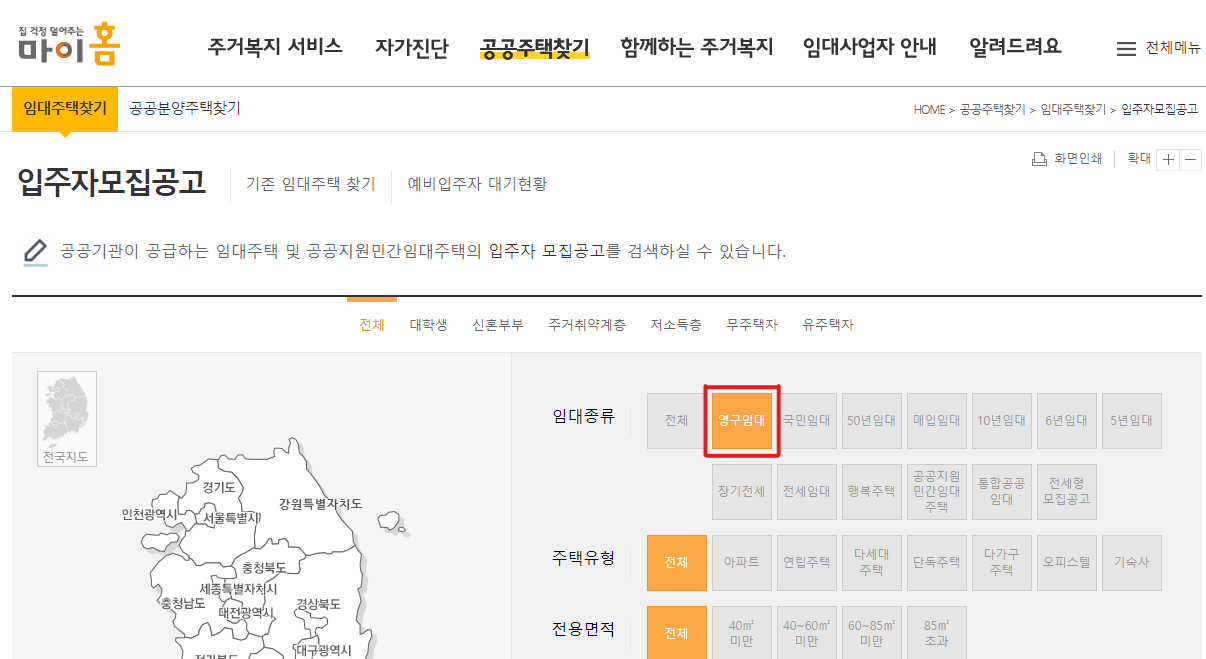Open the 공공주택찾기 menu

(x=533, y=45)
